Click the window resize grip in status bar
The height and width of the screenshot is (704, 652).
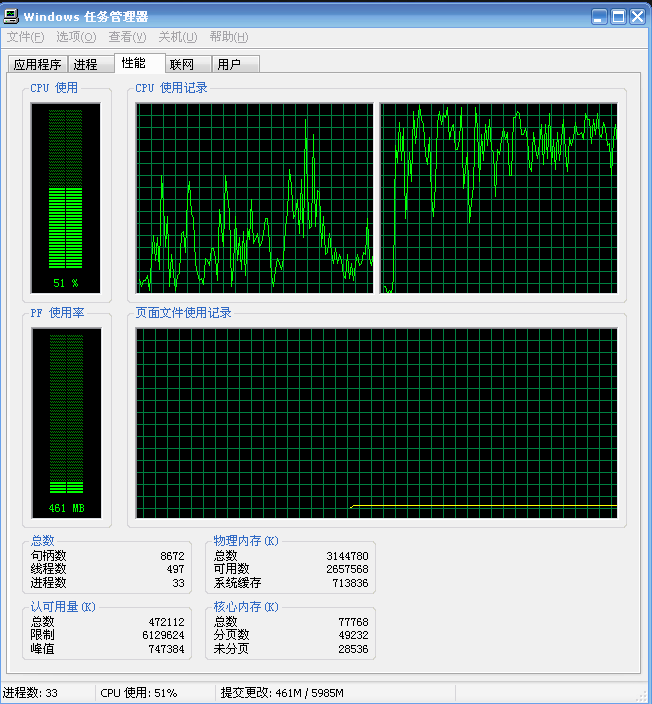[643, 696]
